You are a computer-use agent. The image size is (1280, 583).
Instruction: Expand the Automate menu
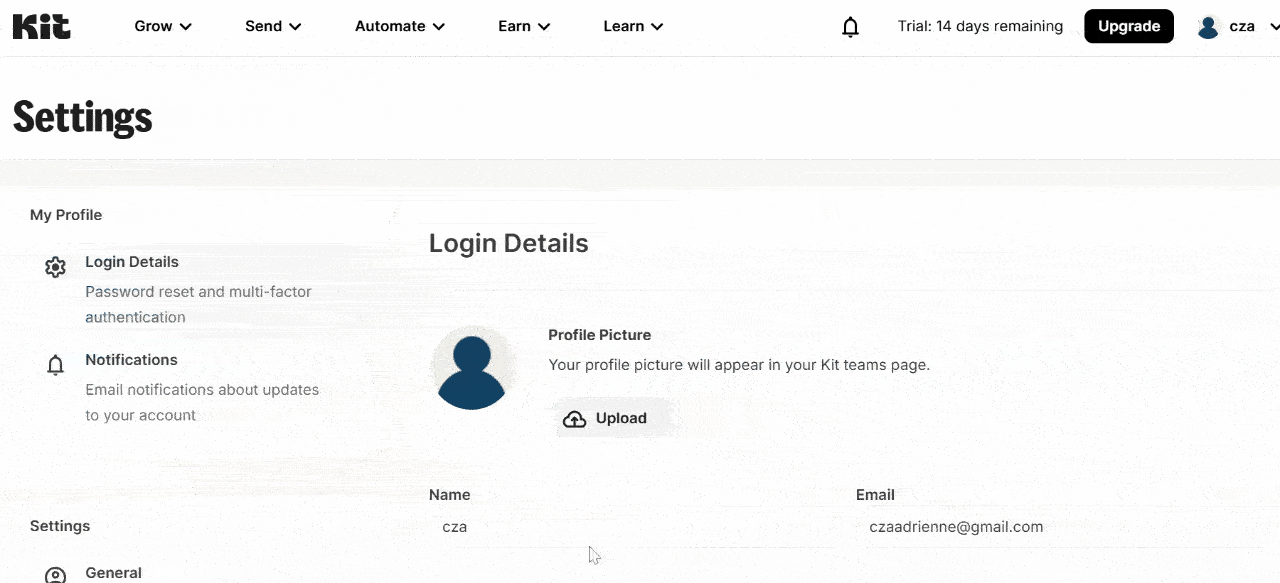point(399,26)
